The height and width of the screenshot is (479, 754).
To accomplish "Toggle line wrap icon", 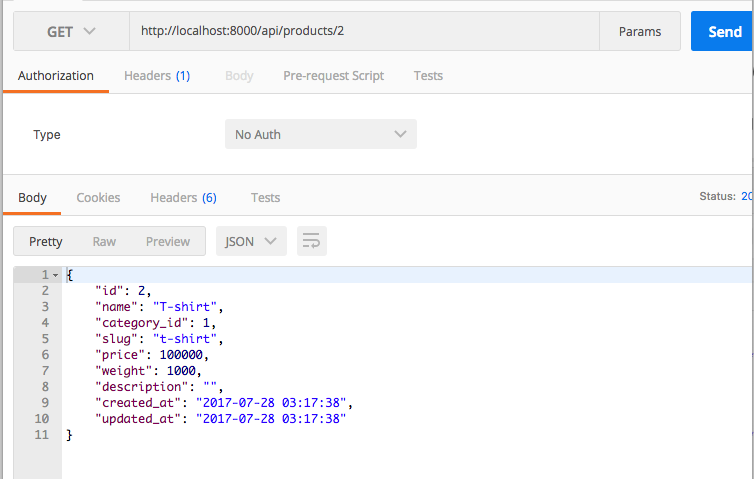I will coord(312,241).
